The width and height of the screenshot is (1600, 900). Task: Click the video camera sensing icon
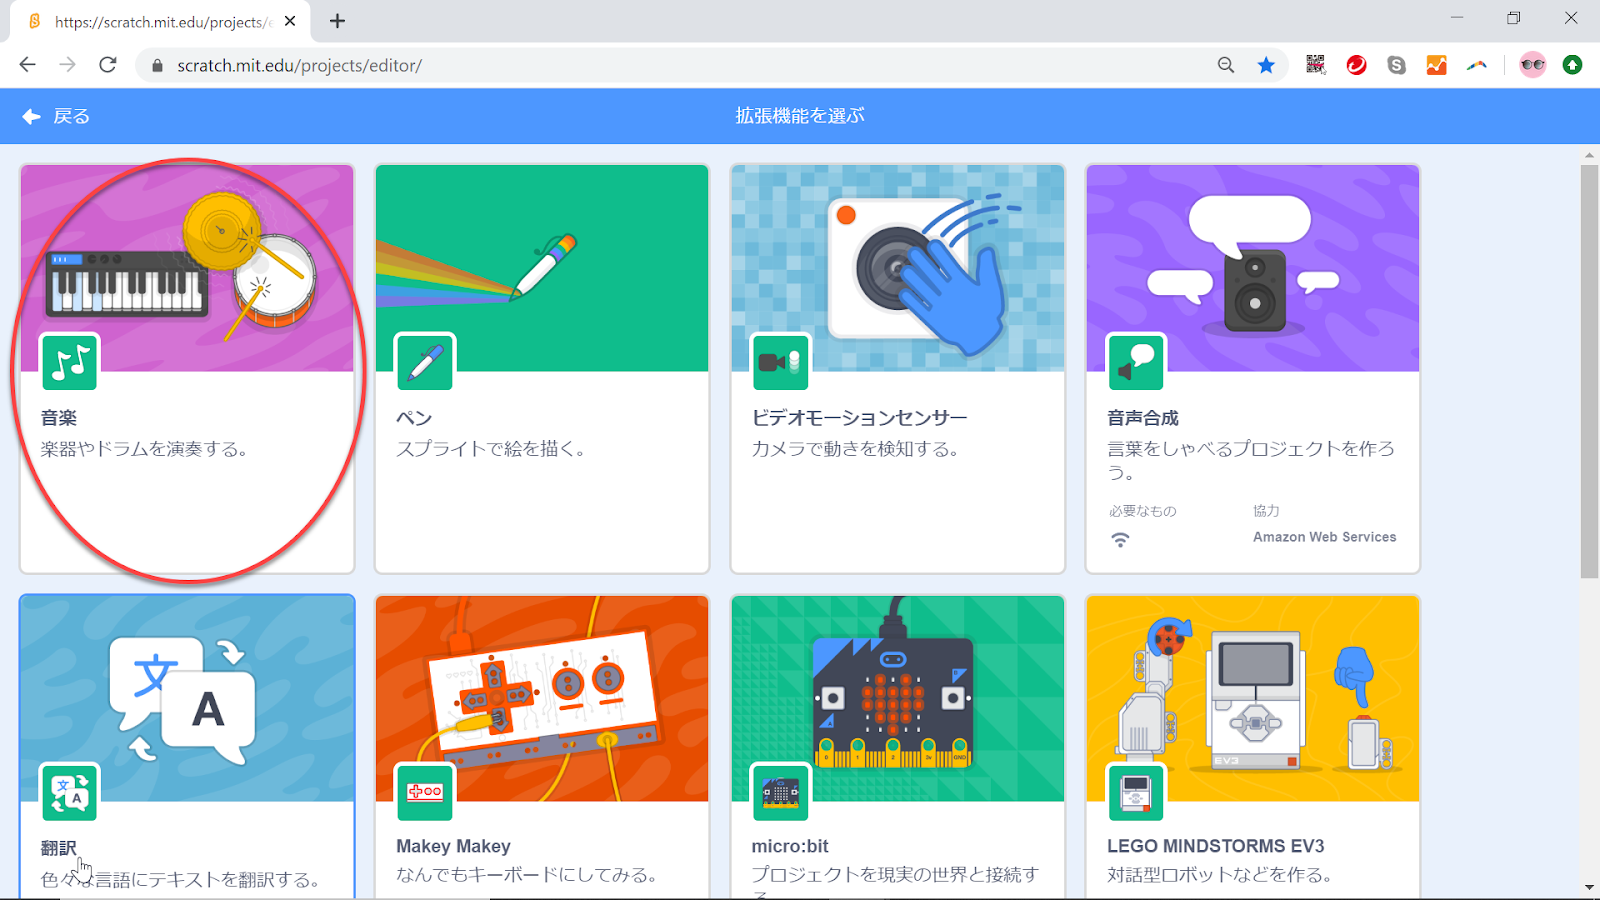click(x=781, y=362)
